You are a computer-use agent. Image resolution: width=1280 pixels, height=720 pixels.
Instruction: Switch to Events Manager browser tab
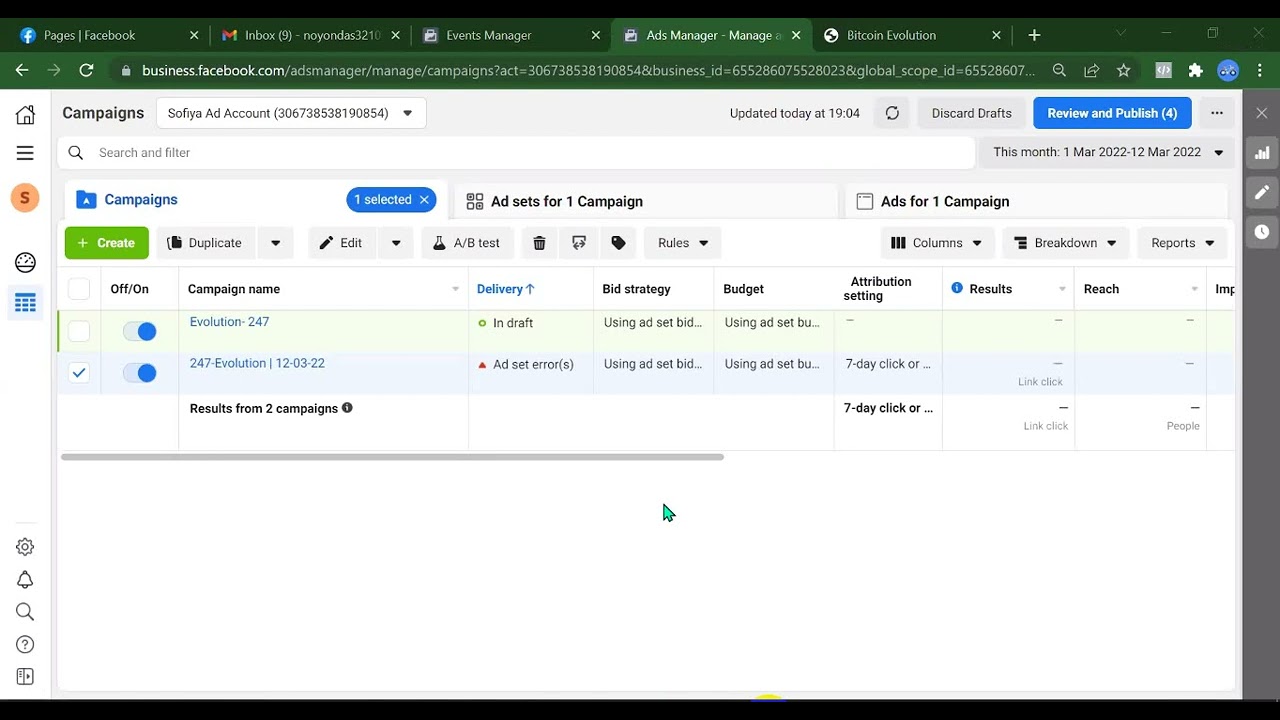pos(510,35)
